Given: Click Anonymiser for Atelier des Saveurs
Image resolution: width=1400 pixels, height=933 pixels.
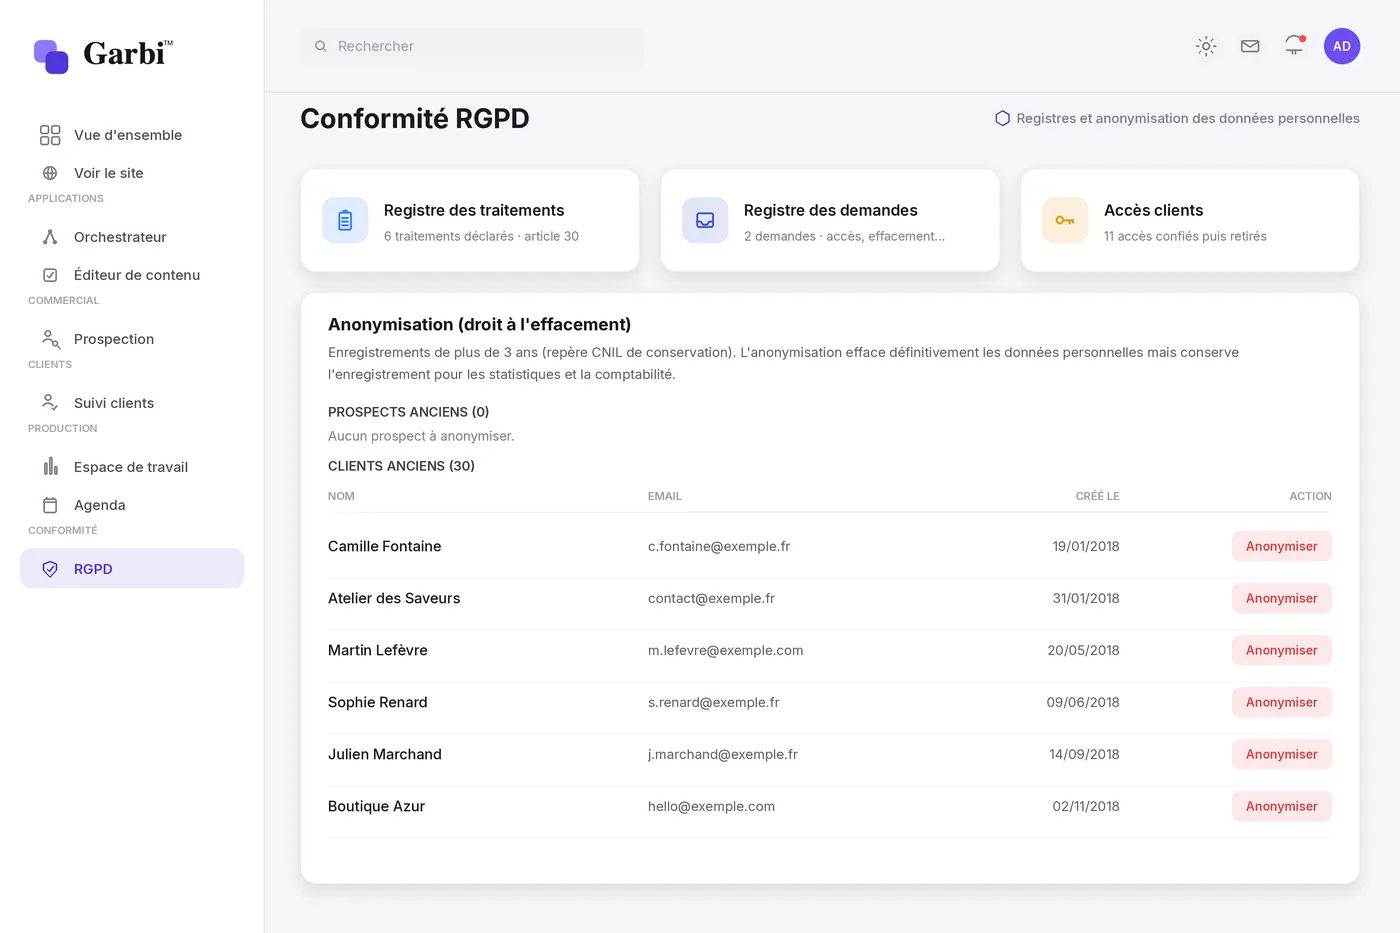Looking at the screenshot, I should pyautogui.click(x=1281, y=598).
